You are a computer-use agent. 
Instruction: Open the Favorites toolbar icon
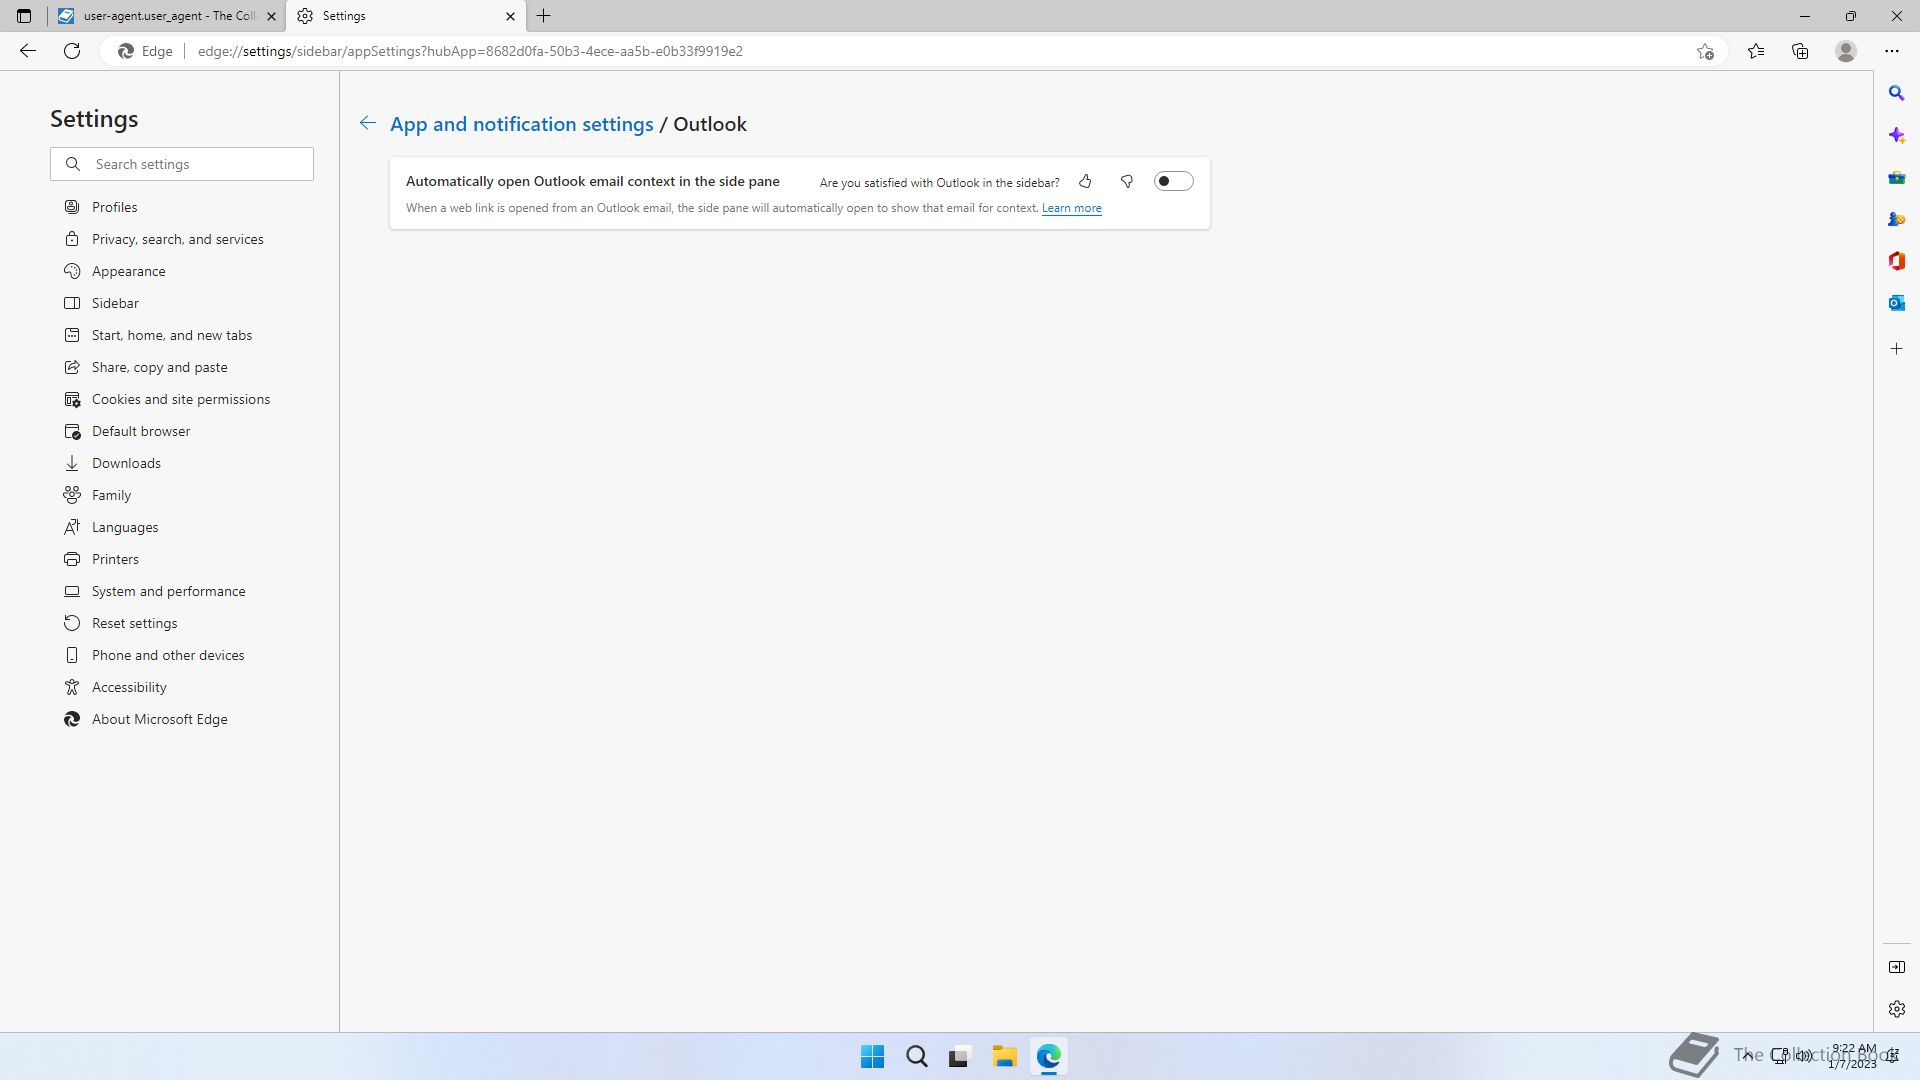[x=1756, y=51]
